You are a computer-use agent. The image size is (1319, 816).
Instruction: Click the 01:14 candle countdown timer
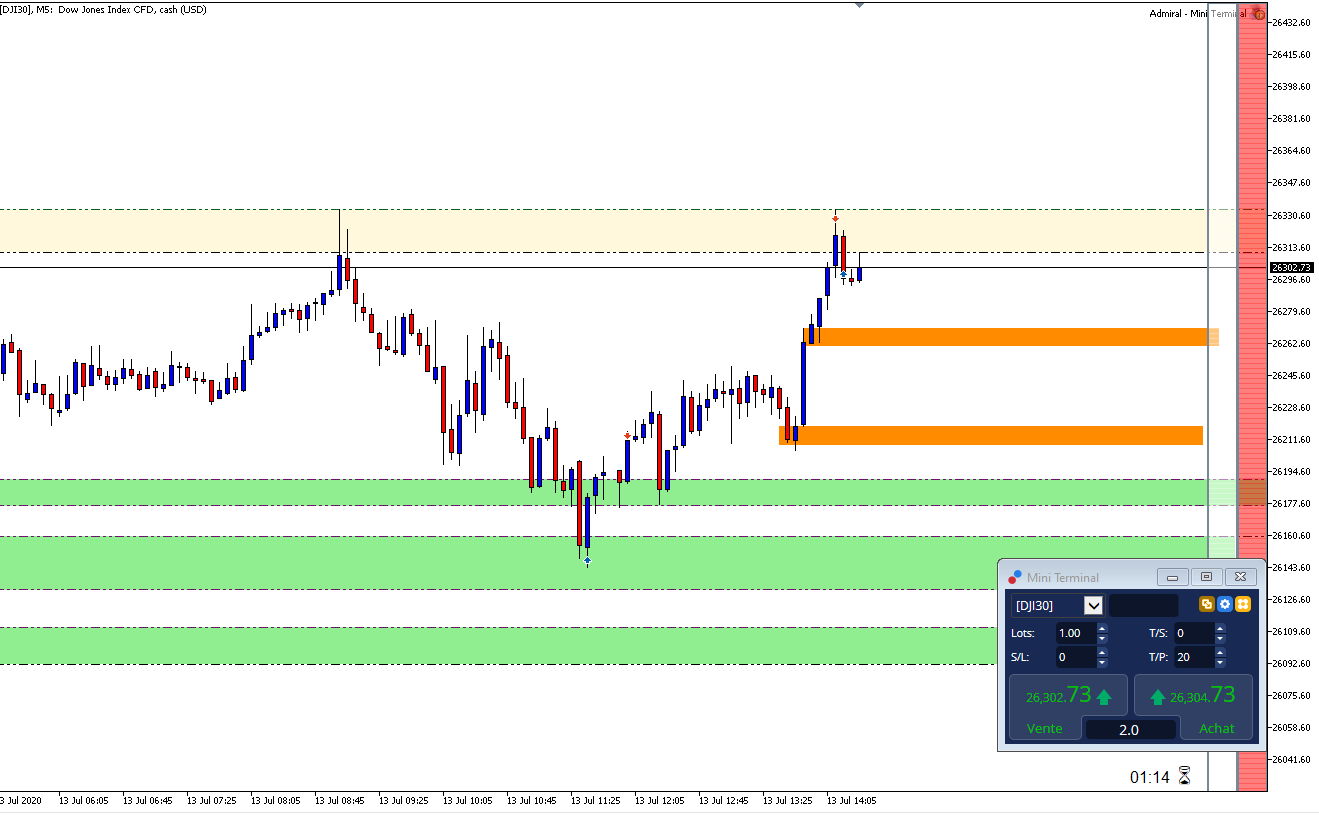1150,777
